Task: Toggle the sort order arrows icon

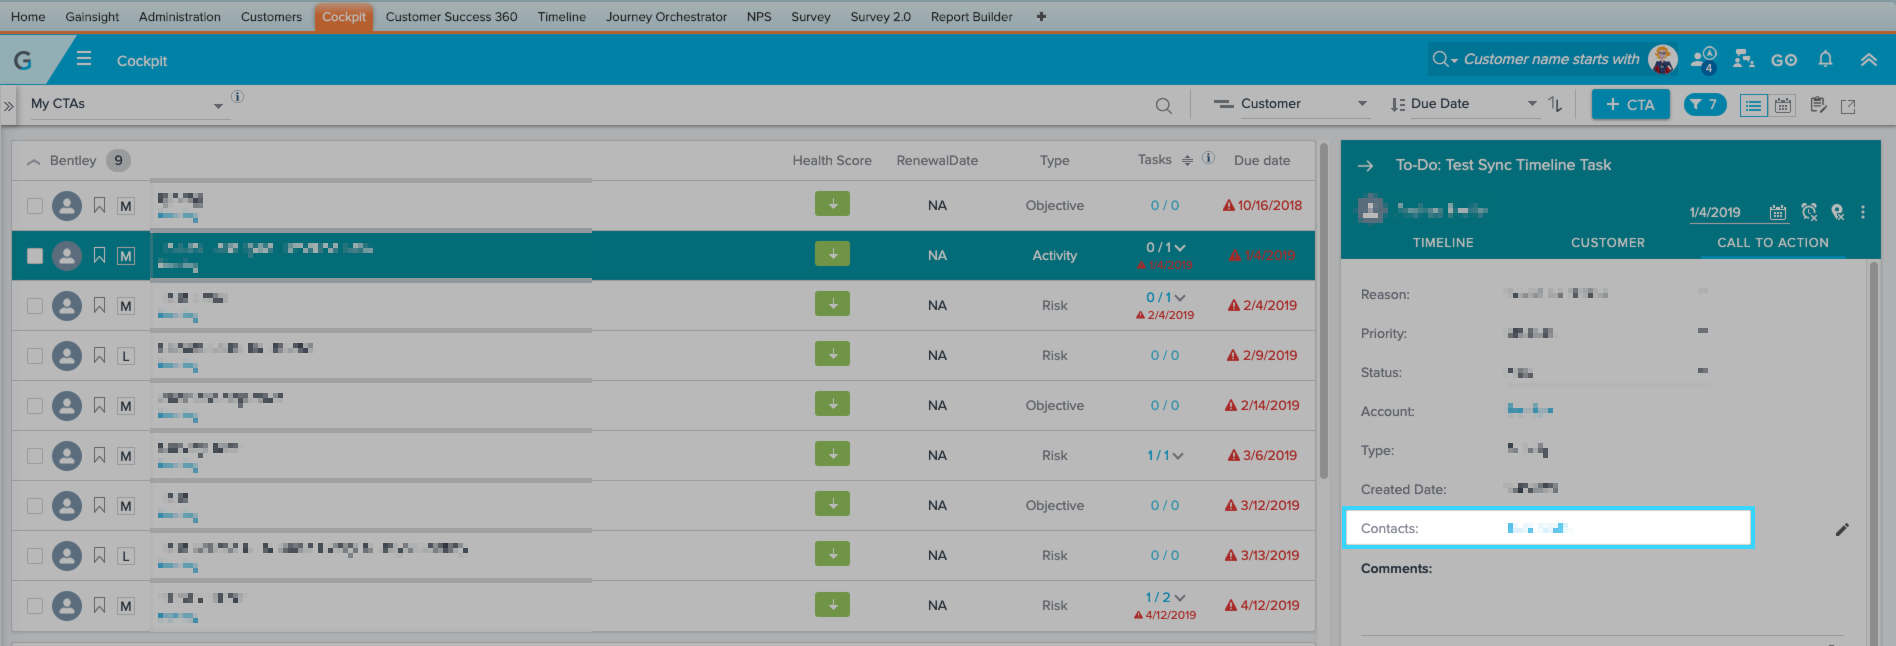Action: [1555, 104]
